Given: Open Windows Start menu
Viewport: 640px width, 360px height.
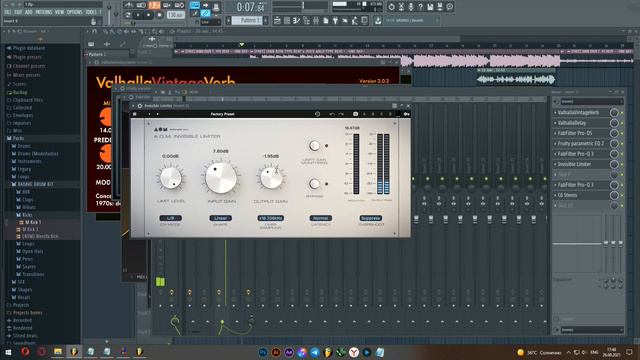Looking at the screenshot, I should [x=8, y=352].
